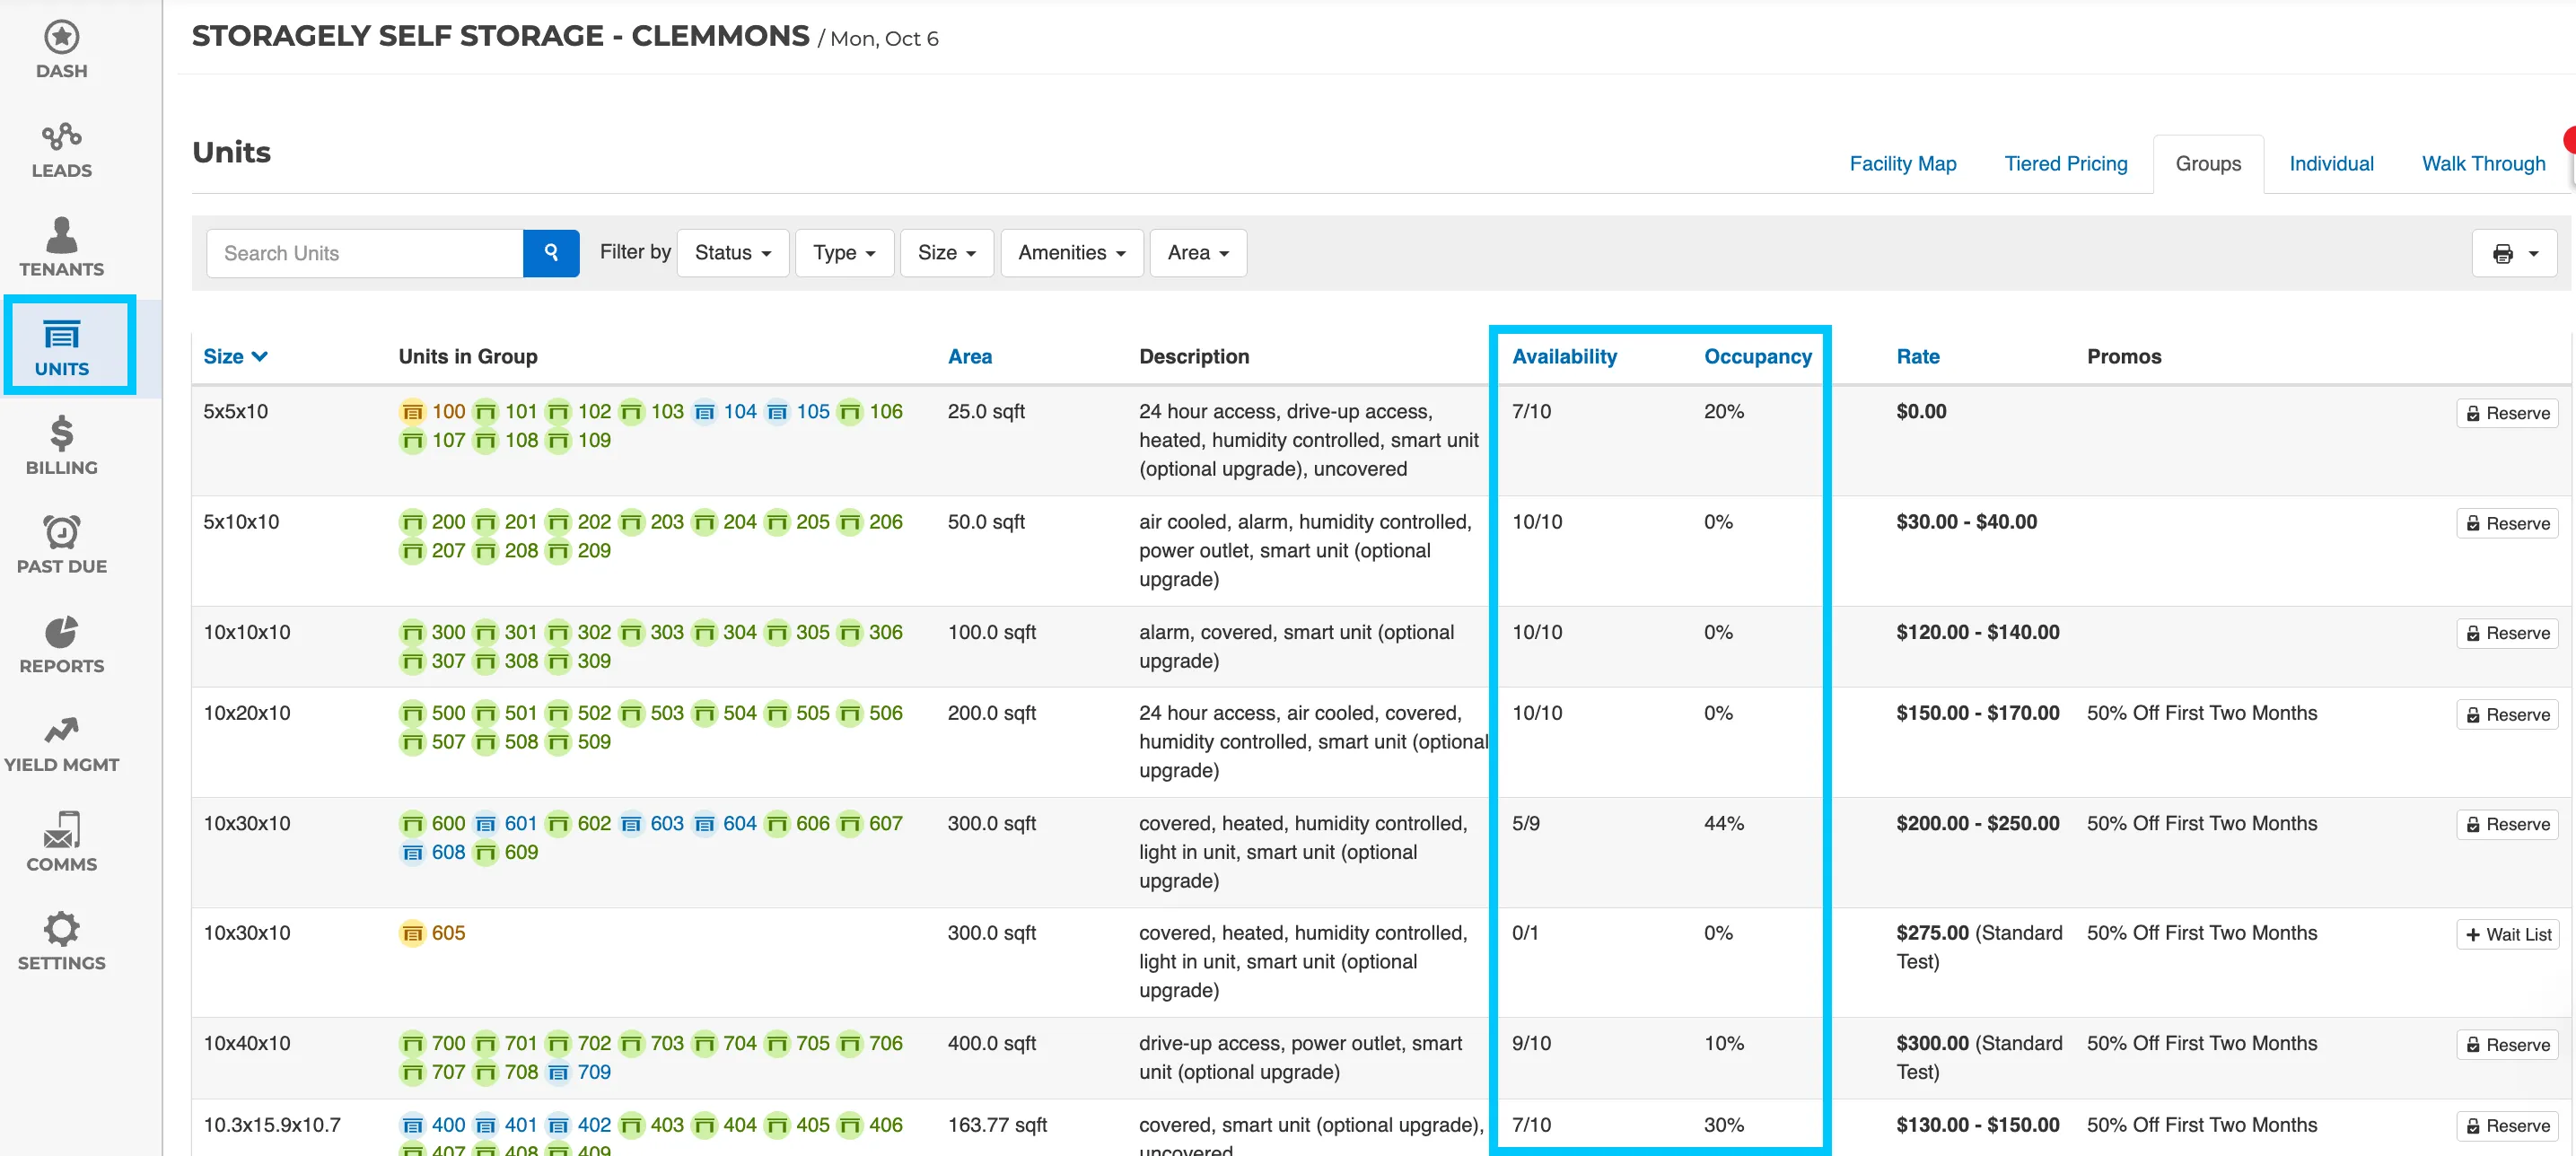
Task: Open unit 505 link
Action: pos(813,714)
